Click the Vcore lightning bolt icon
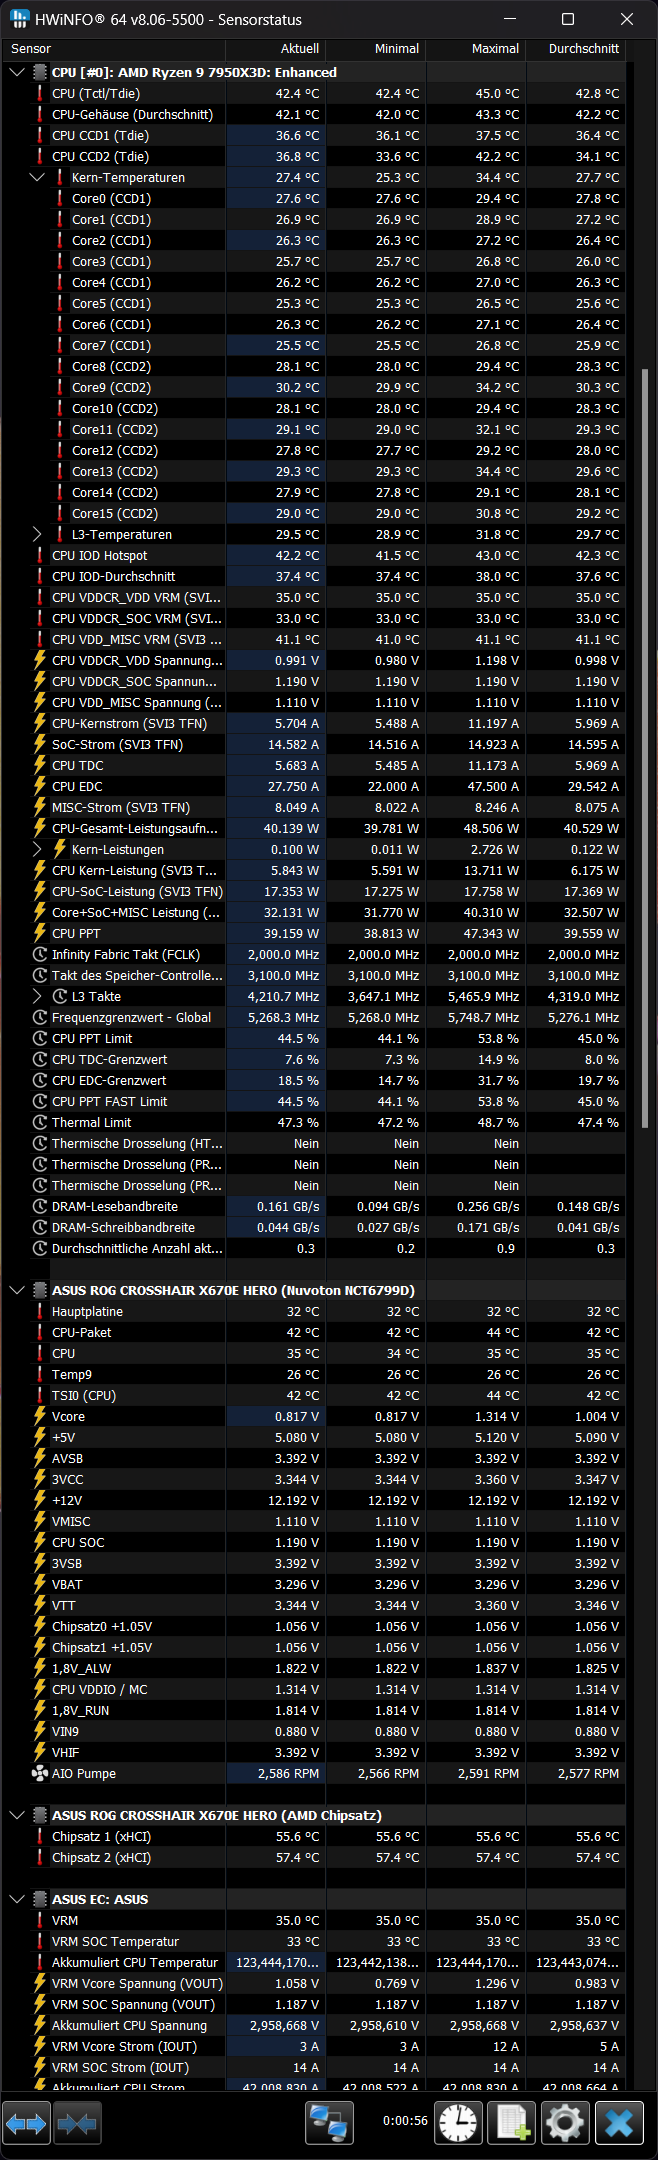This screenshot has width=658, height=2160. 40,1416
